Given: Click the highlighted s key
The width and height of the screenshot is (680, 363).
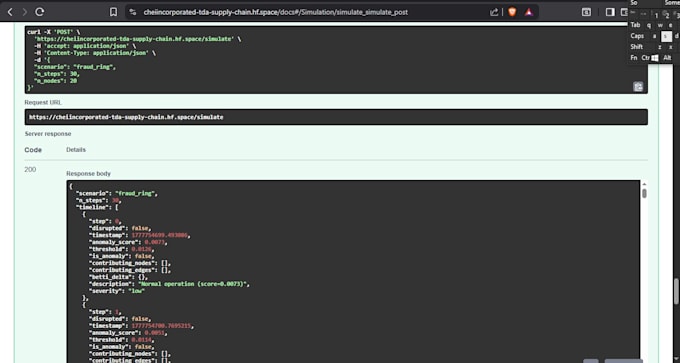Looking at the screenshot, I should [666, 36].
